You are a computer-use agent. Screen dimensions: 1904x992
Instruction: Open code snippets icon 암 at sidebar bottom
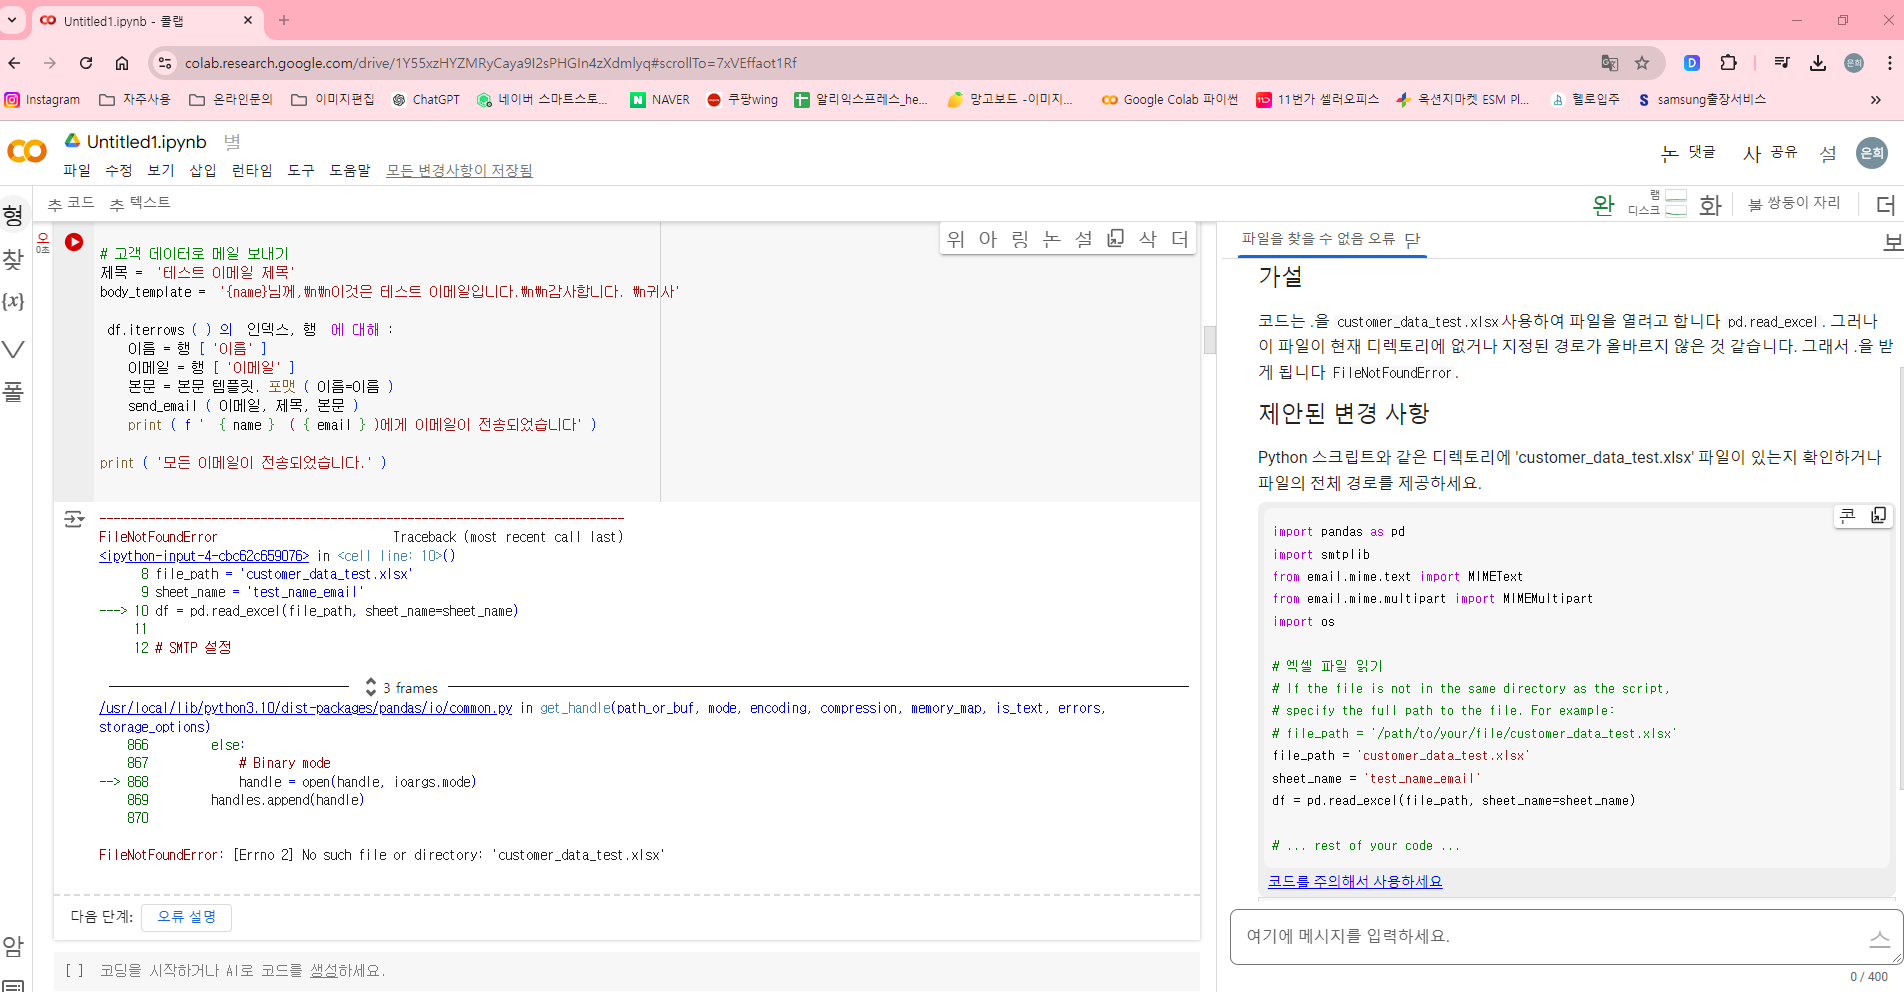pos(13,946)
